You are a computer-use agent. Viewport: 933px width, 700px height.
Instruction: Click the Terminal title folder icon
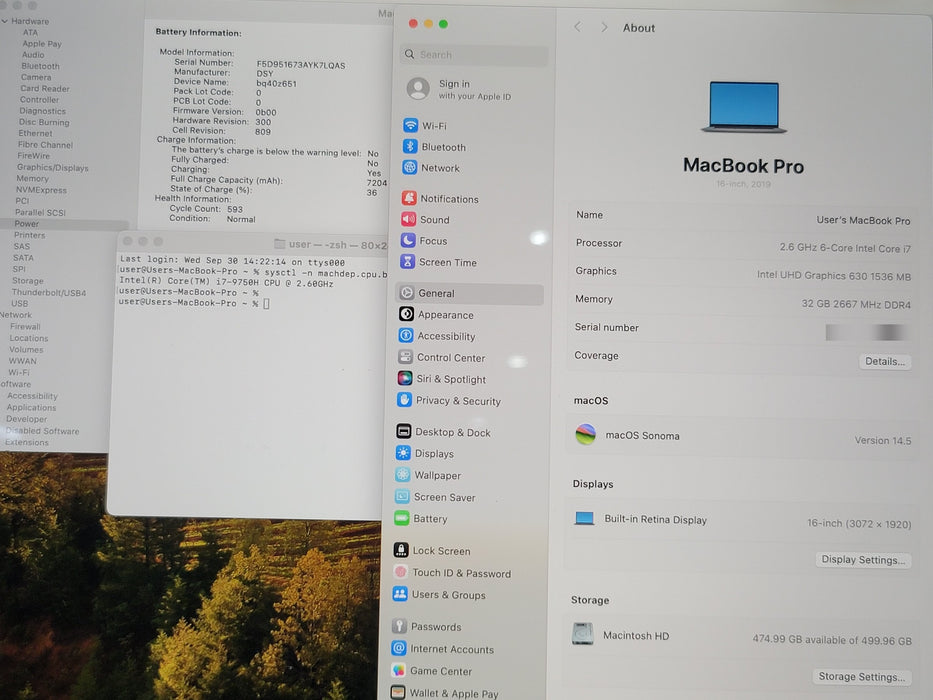pos(279,243)
